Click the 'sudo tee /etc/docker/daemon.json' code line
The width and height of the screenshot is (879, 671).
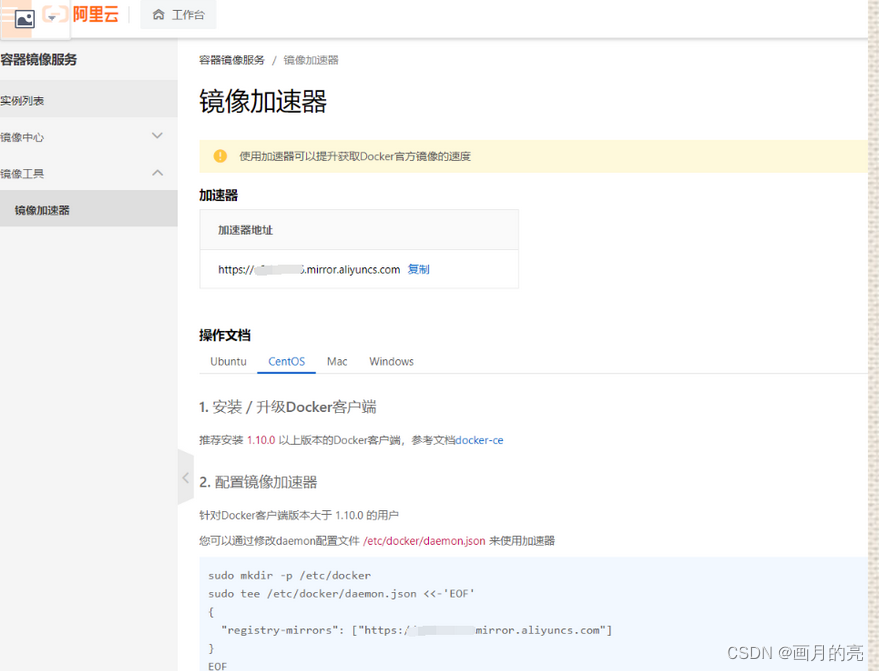point(341,594)
